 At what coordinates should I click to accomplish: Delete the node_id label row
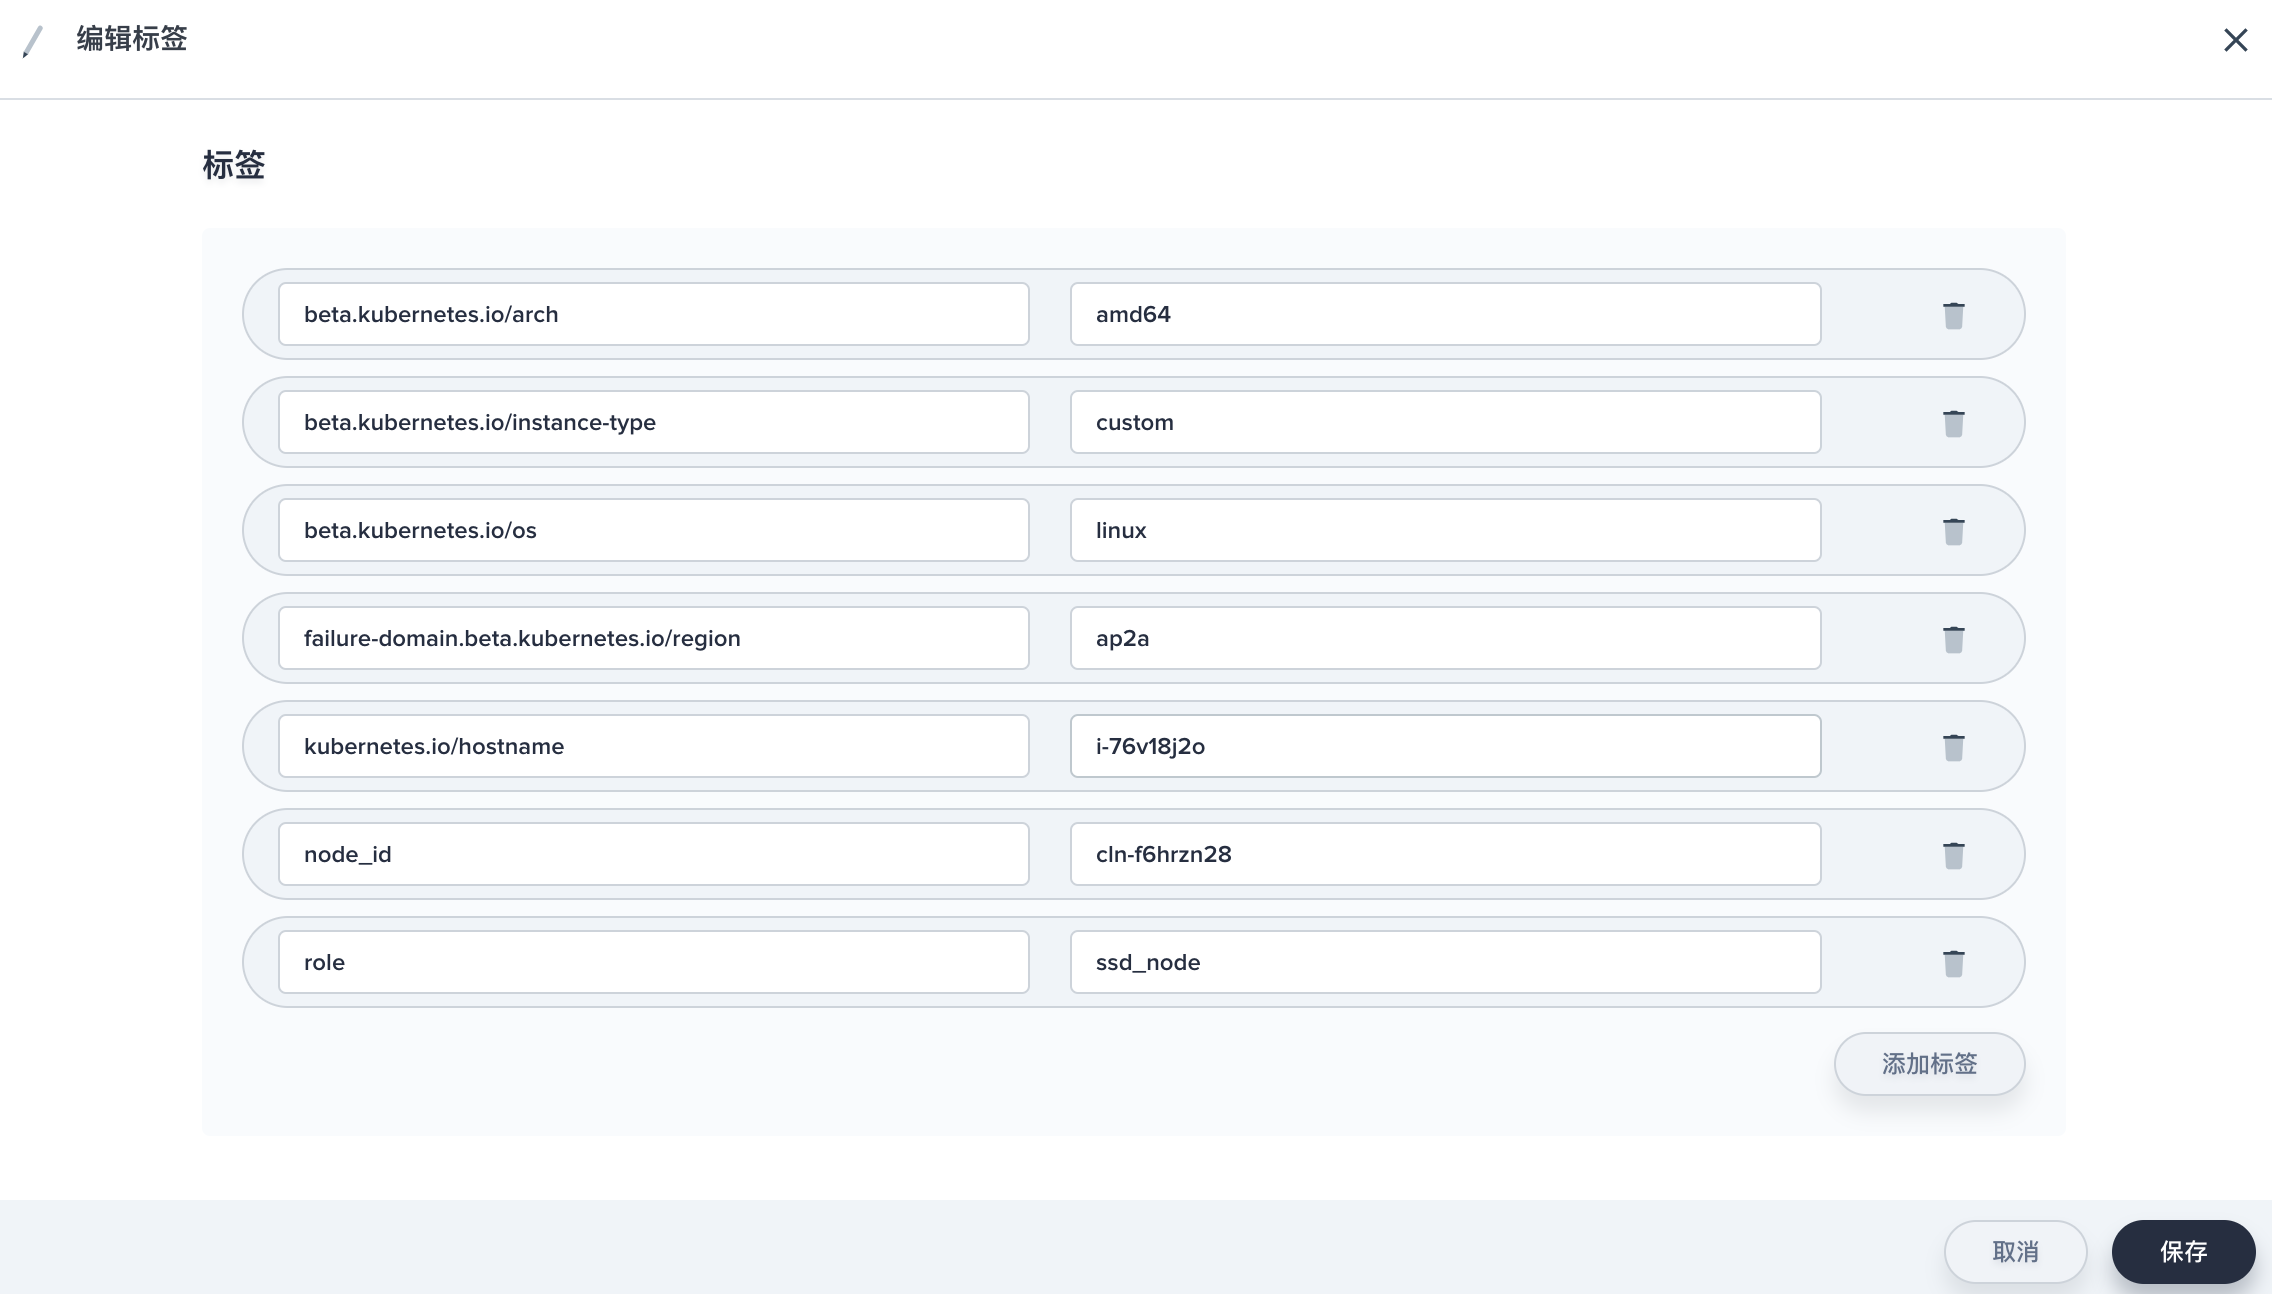coord(1953,855)
